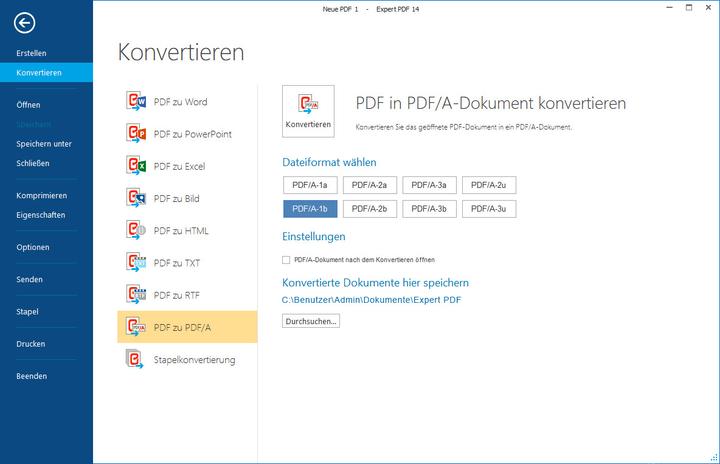Screen dimensions: 720x464
Task: Open the Öffnen sidebar item
Action: [28, 105]
